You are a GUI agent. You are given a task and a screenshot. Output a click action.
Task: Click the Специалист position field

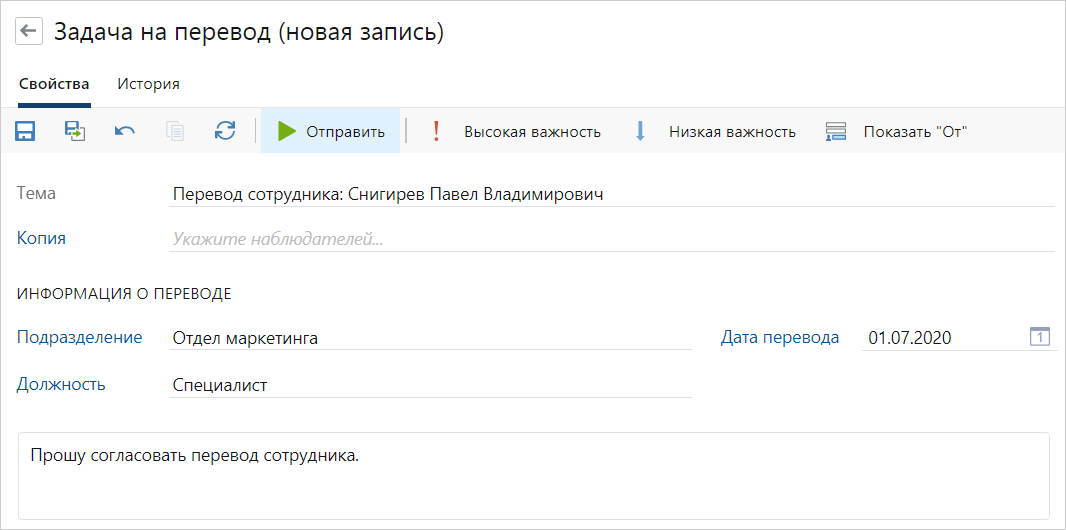[x=430, y=385]
